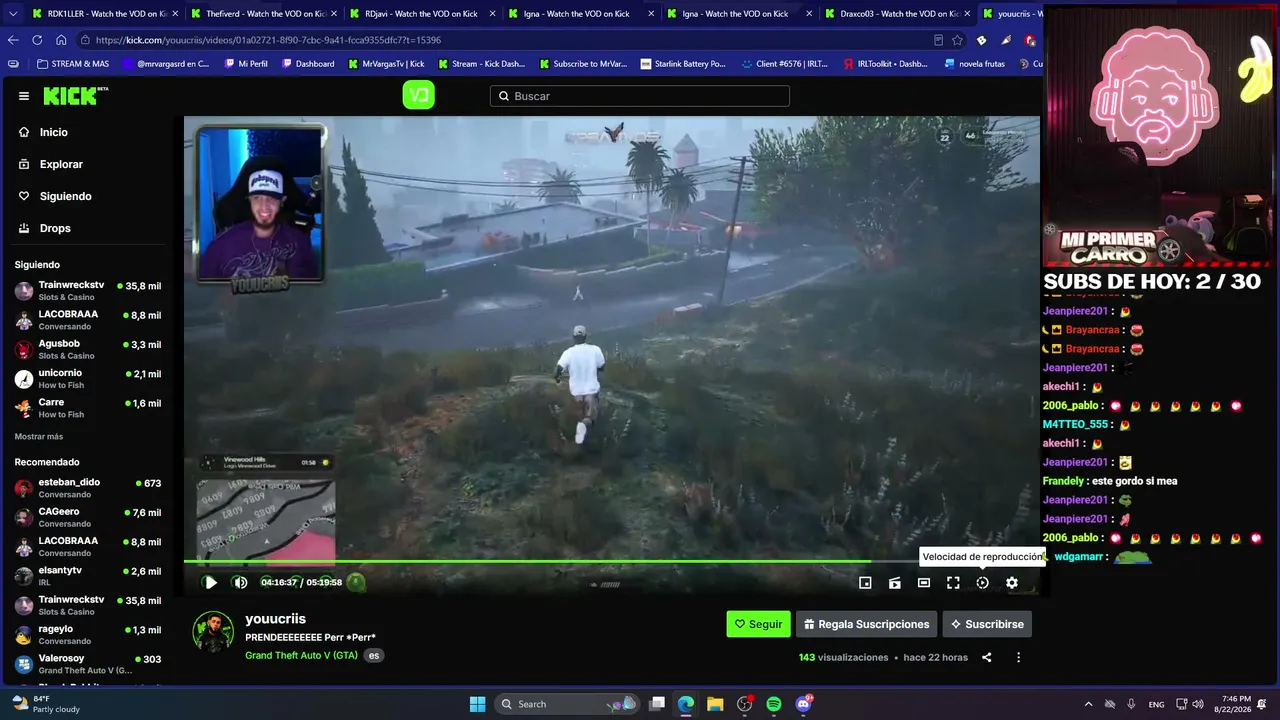Follow youucriis with the Seguir button
This screenshot has width=1280, height=720.
[x=758, y=624]
